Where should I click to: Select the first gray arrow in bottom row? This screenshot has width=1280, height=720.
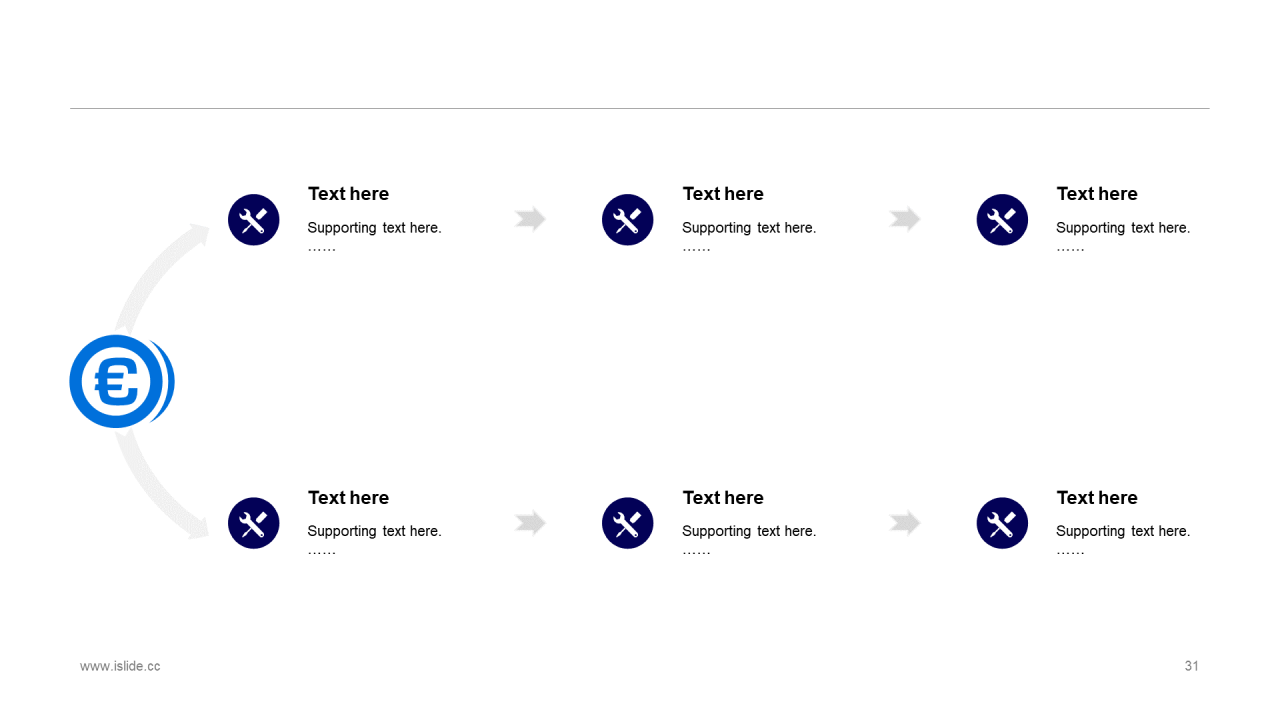(x=531, y=522)
